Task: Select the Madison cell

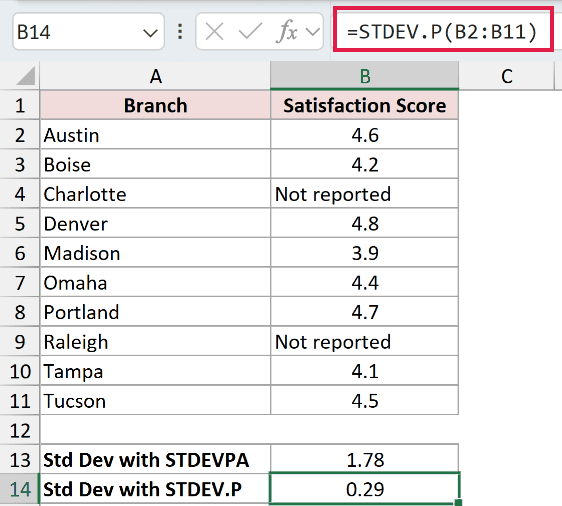Action: click(x=155, y=253)
